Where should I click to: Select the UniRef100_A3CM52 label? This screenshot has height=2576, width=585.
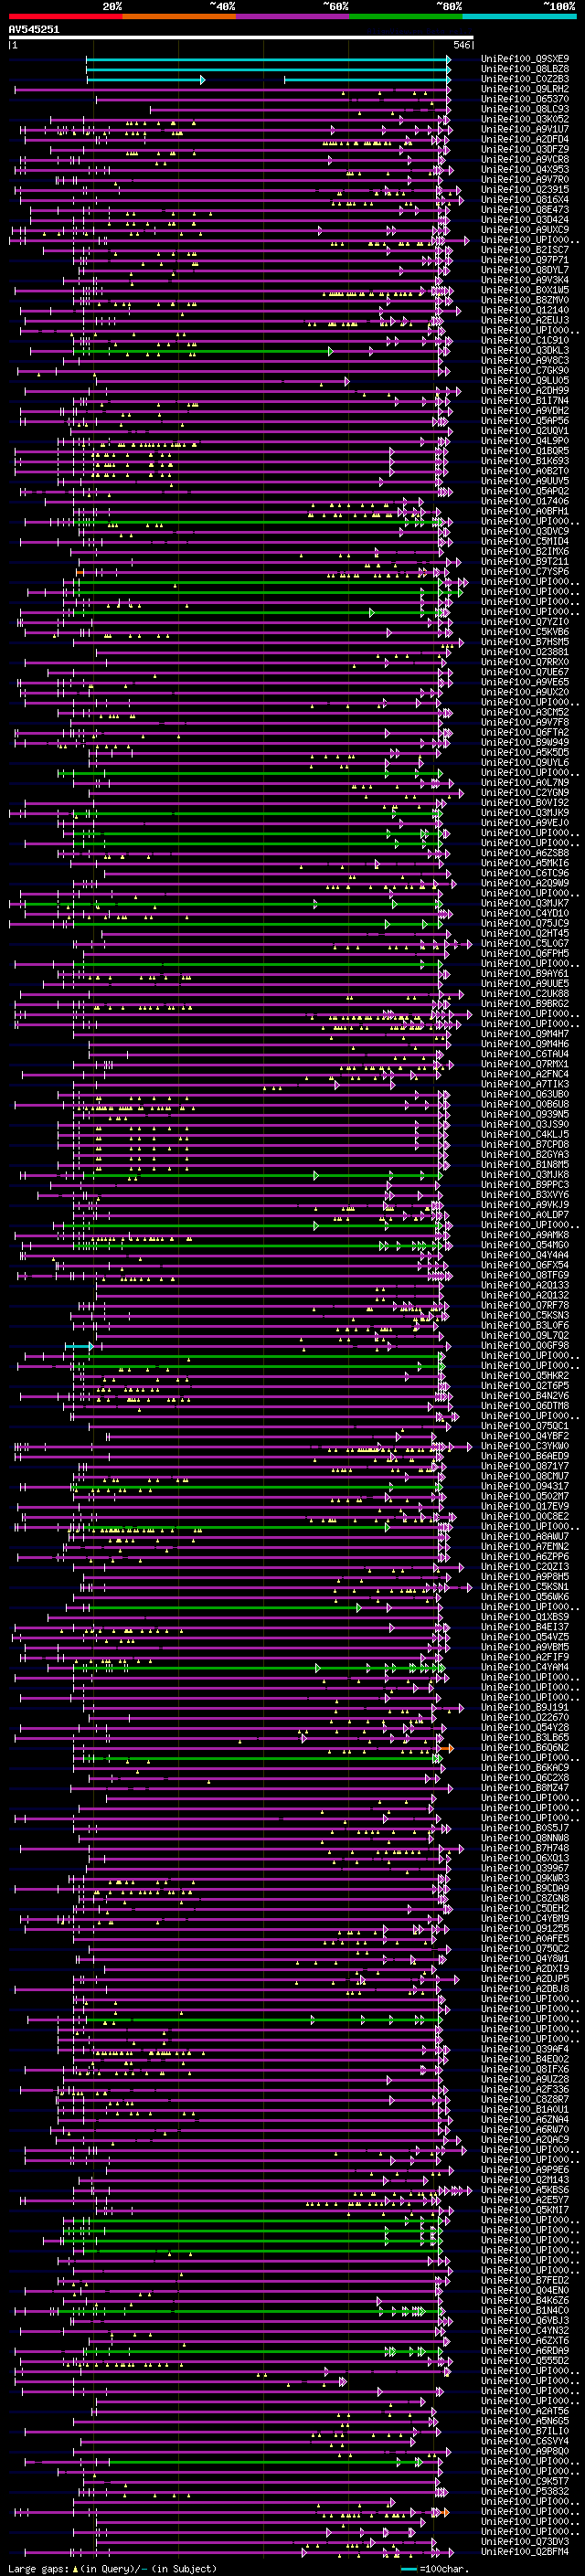pyautogui.click(x=525, y=712)
